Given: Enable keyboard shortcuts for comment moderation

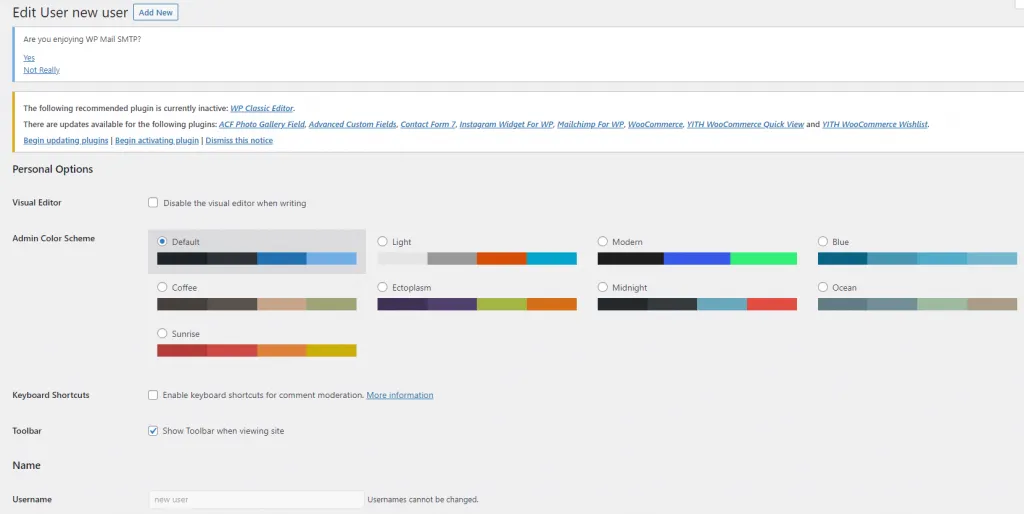Looking at the screenshot, I should pos(153,395).
